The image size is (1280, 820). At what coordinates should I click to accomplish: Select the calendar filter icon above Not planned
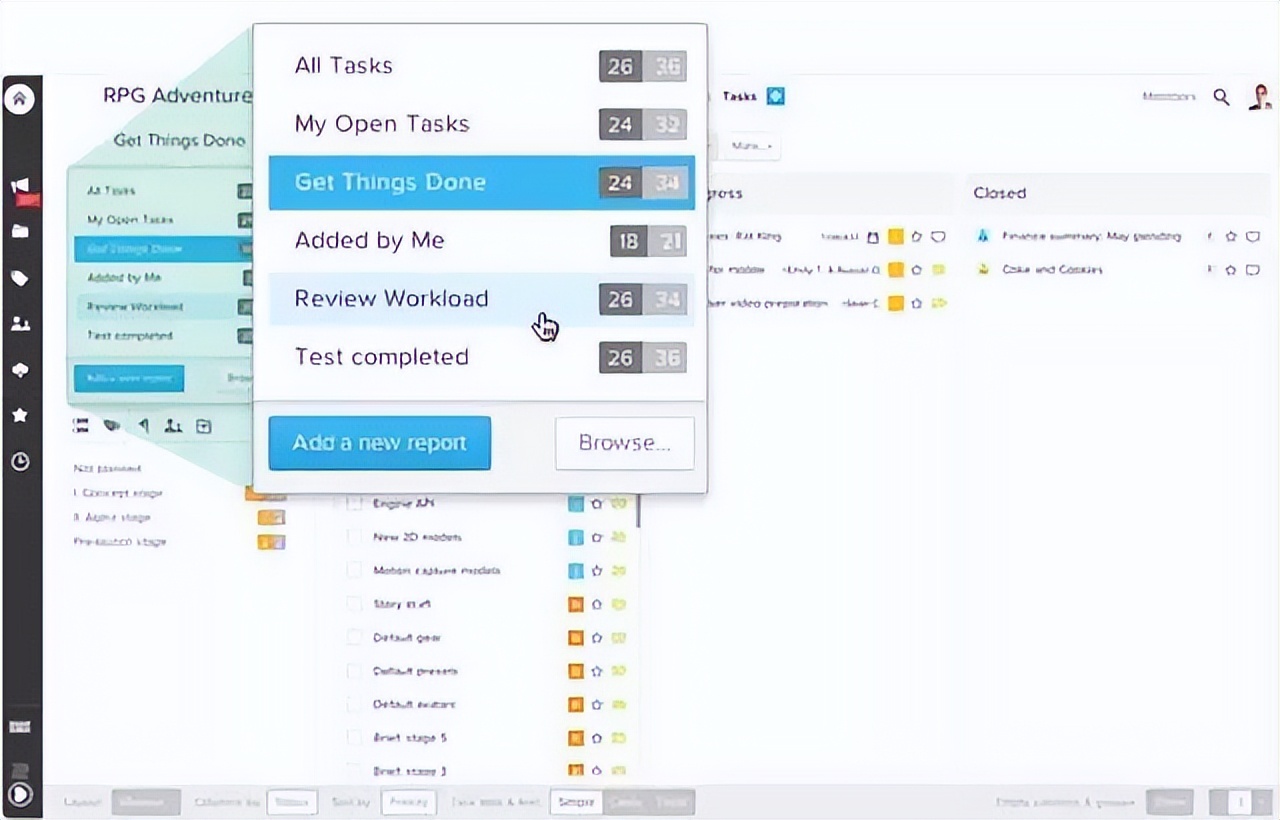pyautogui.click(x=204, y=426)
